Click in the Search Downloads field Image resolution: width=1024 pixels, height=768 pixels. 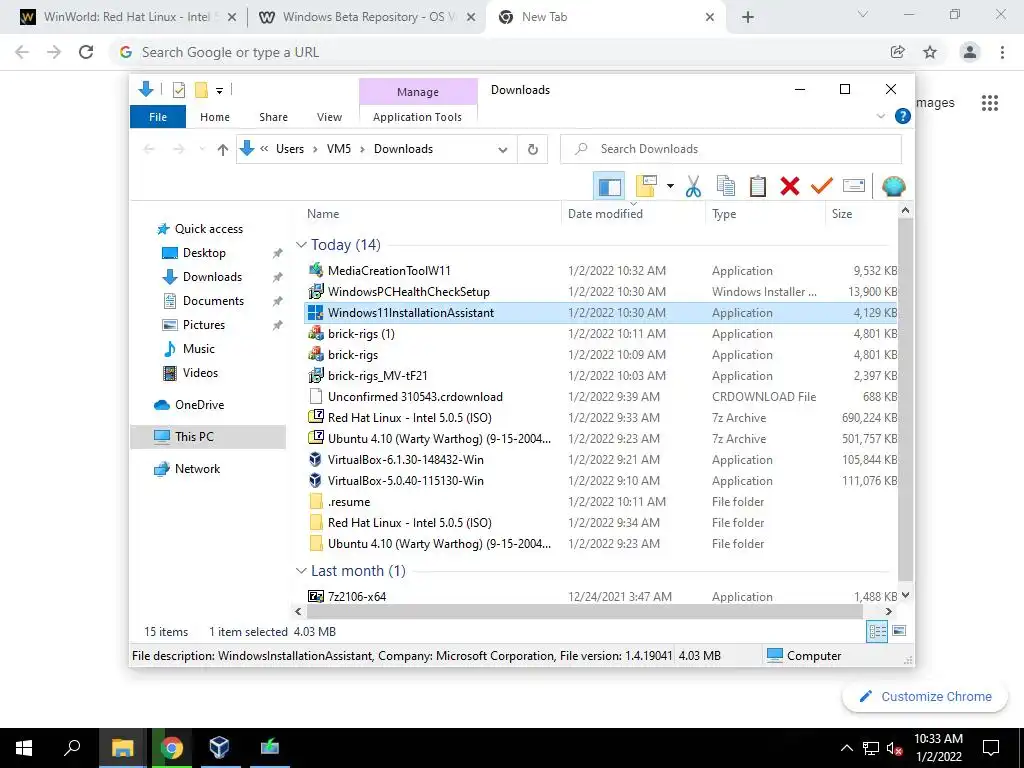coord(731,149)
